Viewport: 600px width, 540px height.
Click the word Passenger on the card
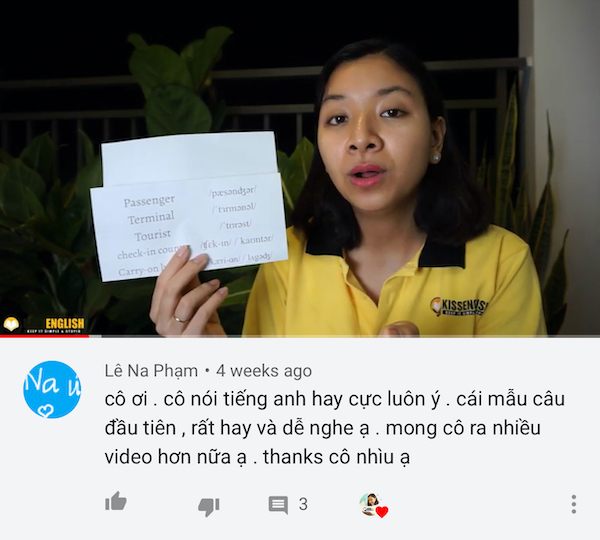pyautogui.click(x=149, y=201)
